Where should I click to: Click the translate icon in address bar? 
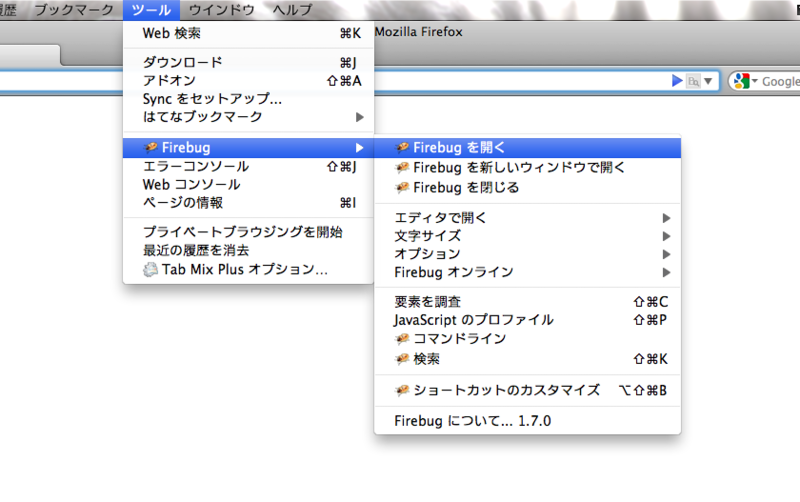click(x=693, y=81)
